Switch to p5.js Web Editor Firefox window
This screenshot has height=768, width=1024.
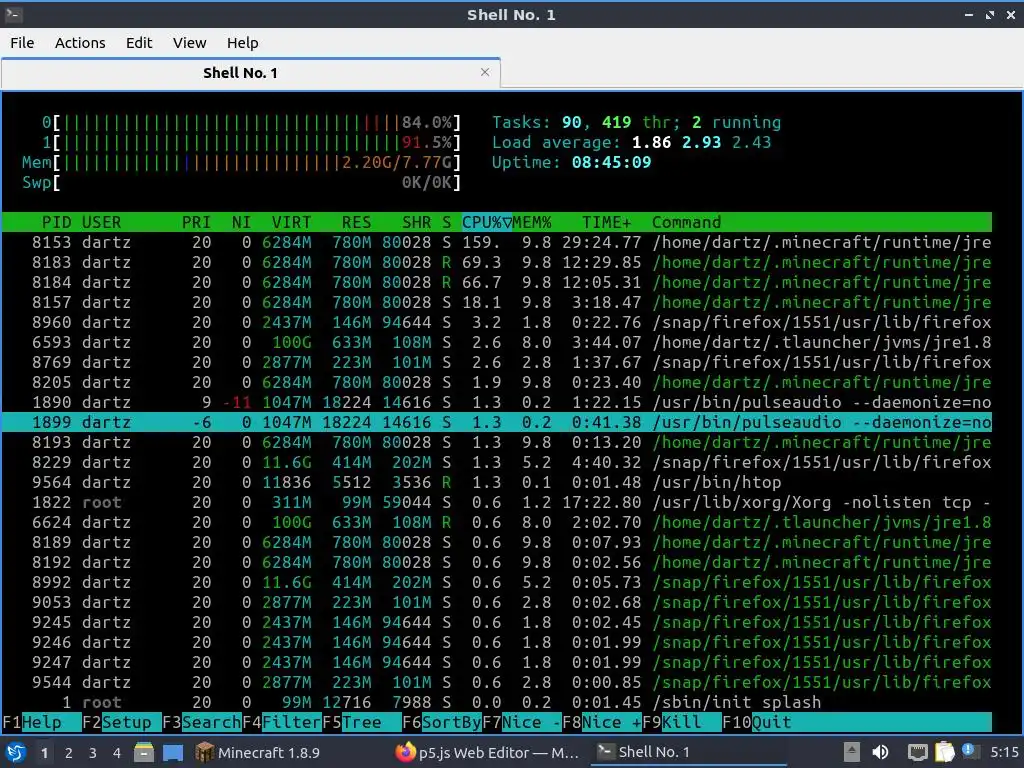click(488, 752)
